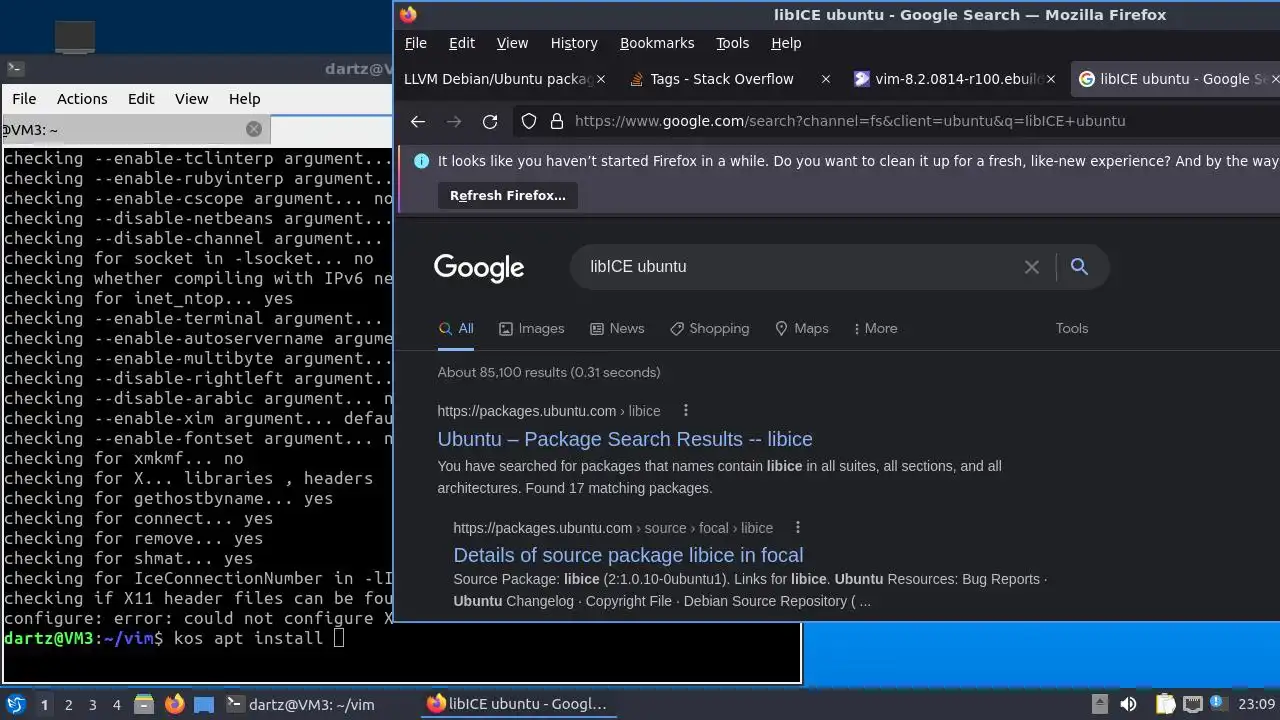This screenshot has width=1280, height=720.
Task: Open the three-dot menu beside packages.ubuntu.com › libice
Action: point(685,410)
